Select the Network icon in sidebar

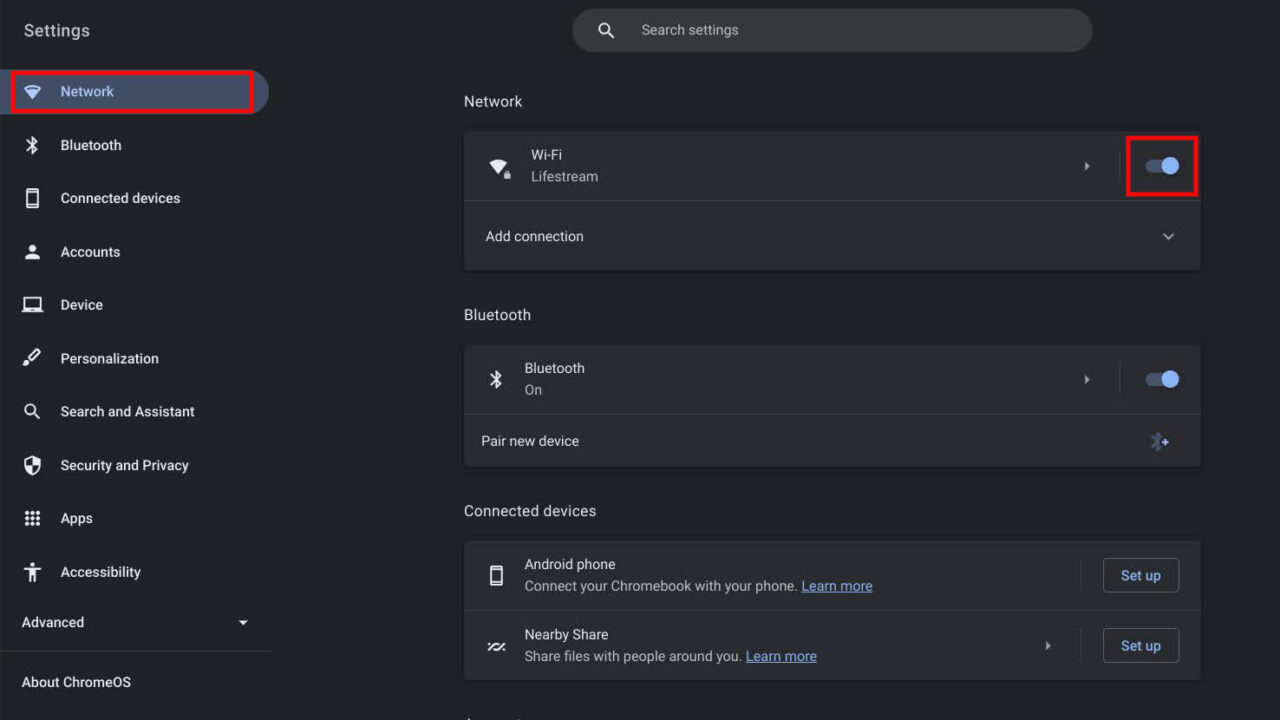click(x=33, y=91)
